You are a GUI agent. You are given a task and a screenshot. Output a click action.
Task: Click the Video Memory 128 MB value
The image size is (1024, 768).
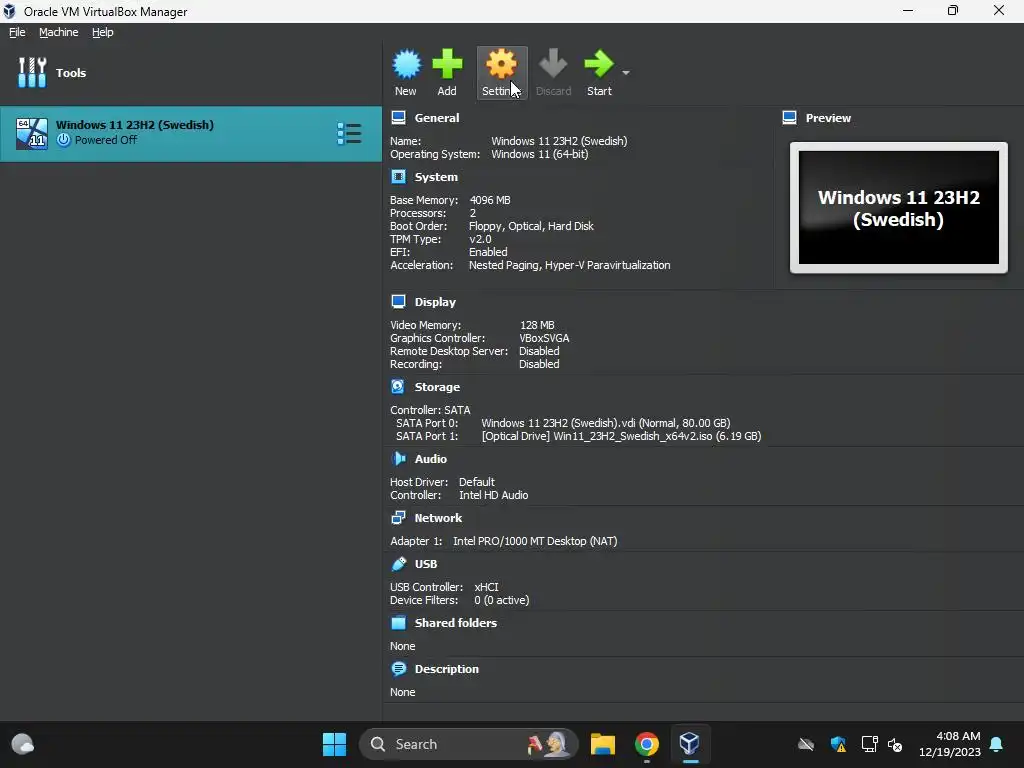coord(537,325)
